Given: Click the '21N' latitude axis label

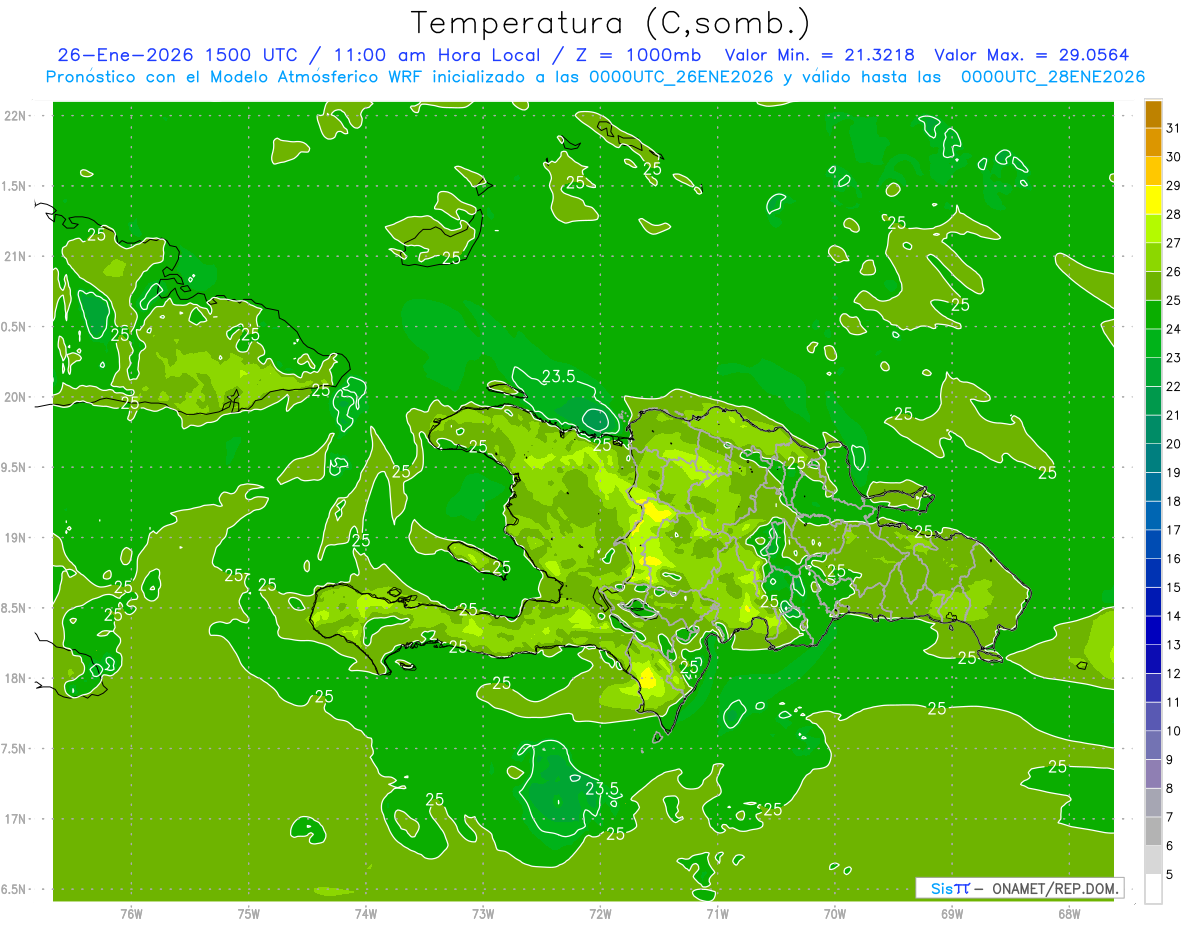Looking at the screenshot, I should 15,257.
